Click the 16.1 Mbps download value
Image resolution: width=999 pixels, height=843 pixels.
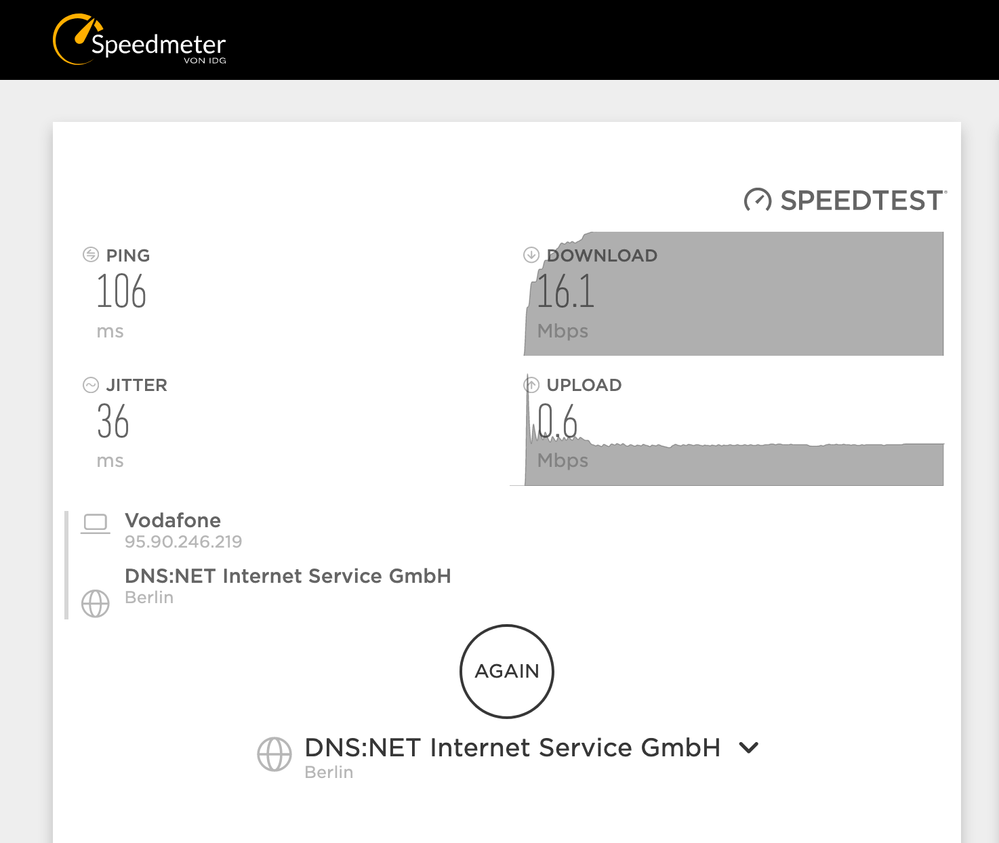point(566,292)
